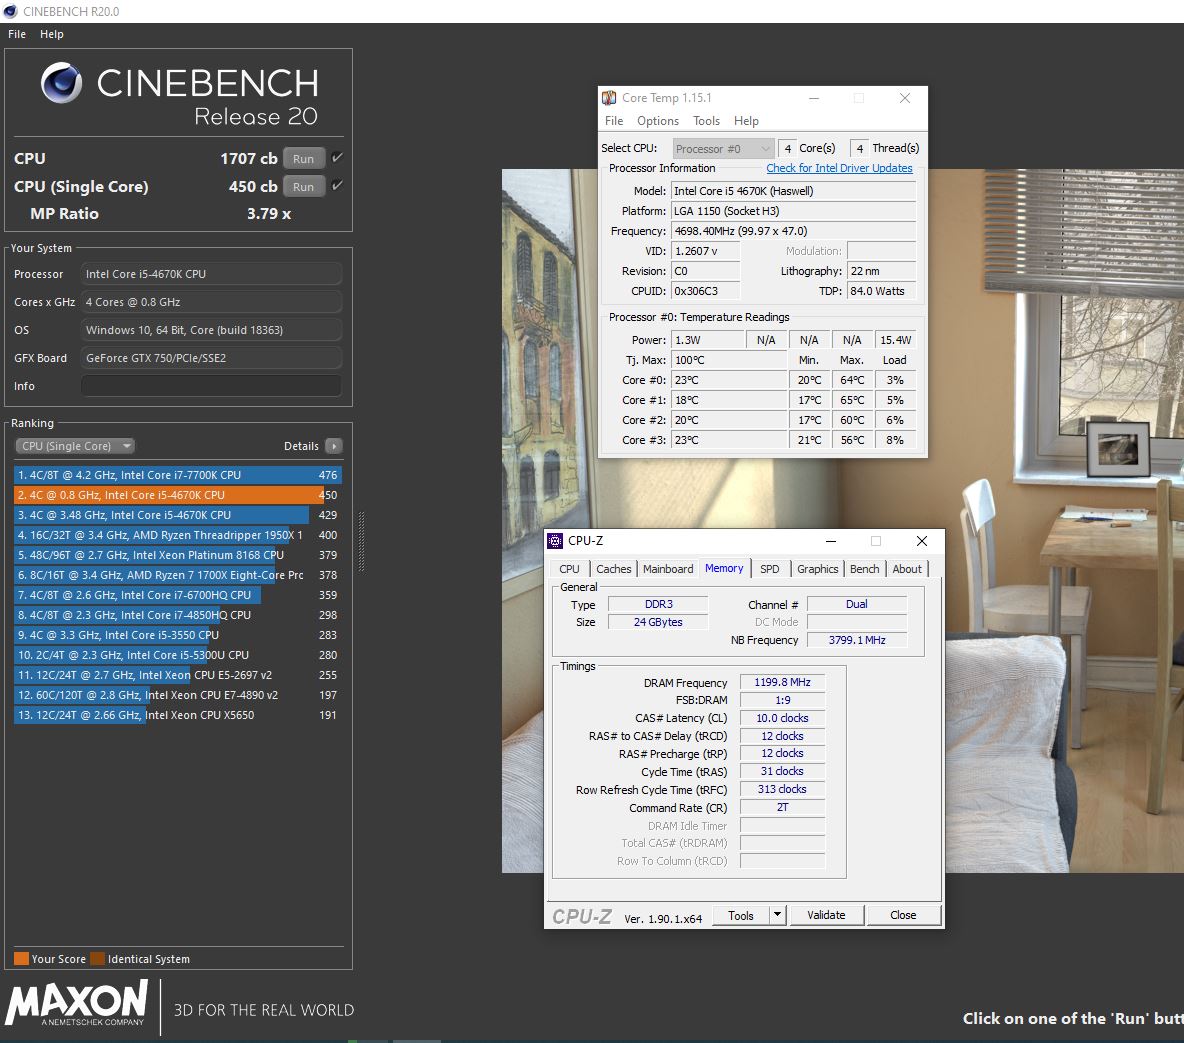Image resolution: width=1184 pixels, height=1043 pixels.
Task: Open Core Temp File menu
Action: (614, 121)
